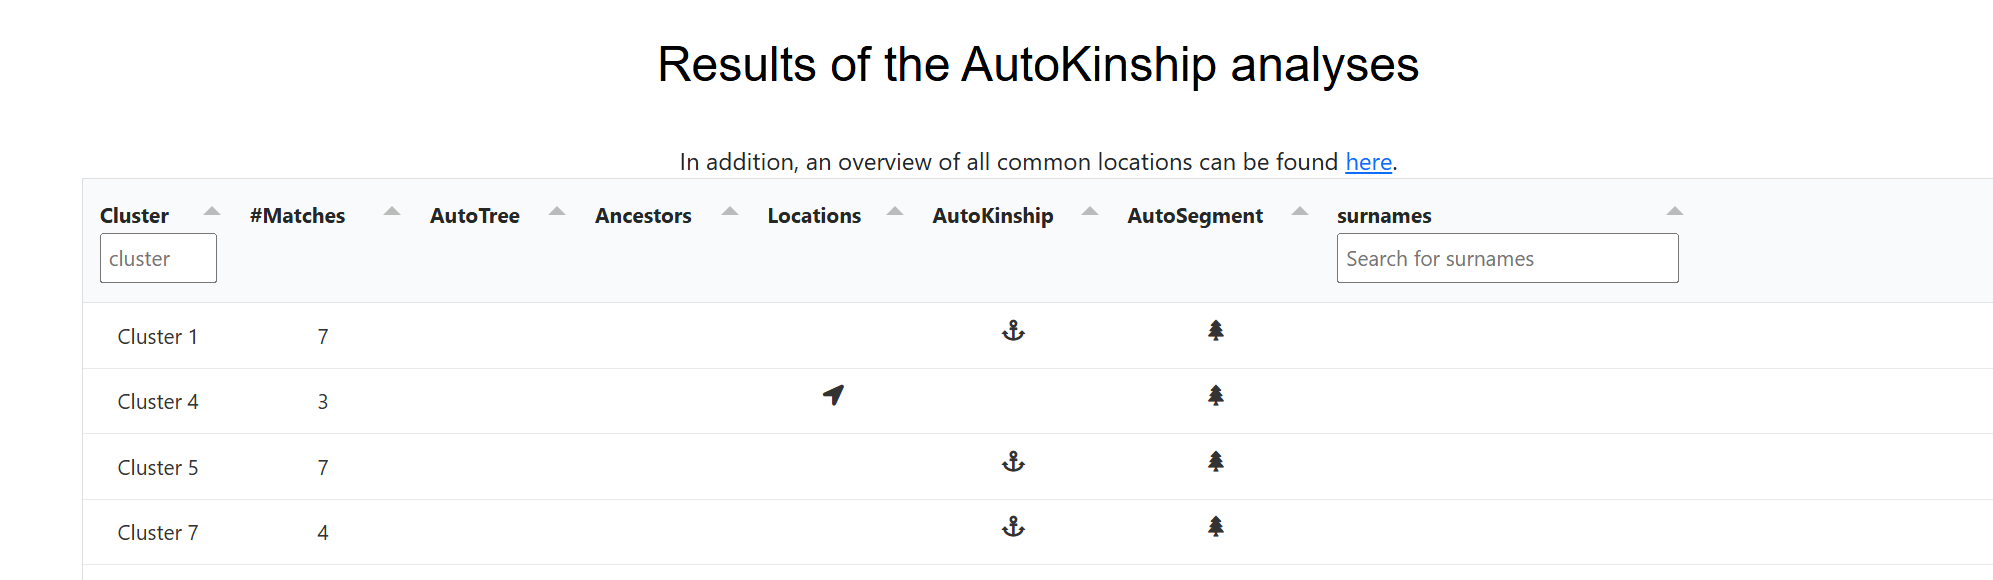1993x580 pixels.
Task: Sort by AutoSegment column arrow
Action: pyautogui.click(x=1300, y=211)
